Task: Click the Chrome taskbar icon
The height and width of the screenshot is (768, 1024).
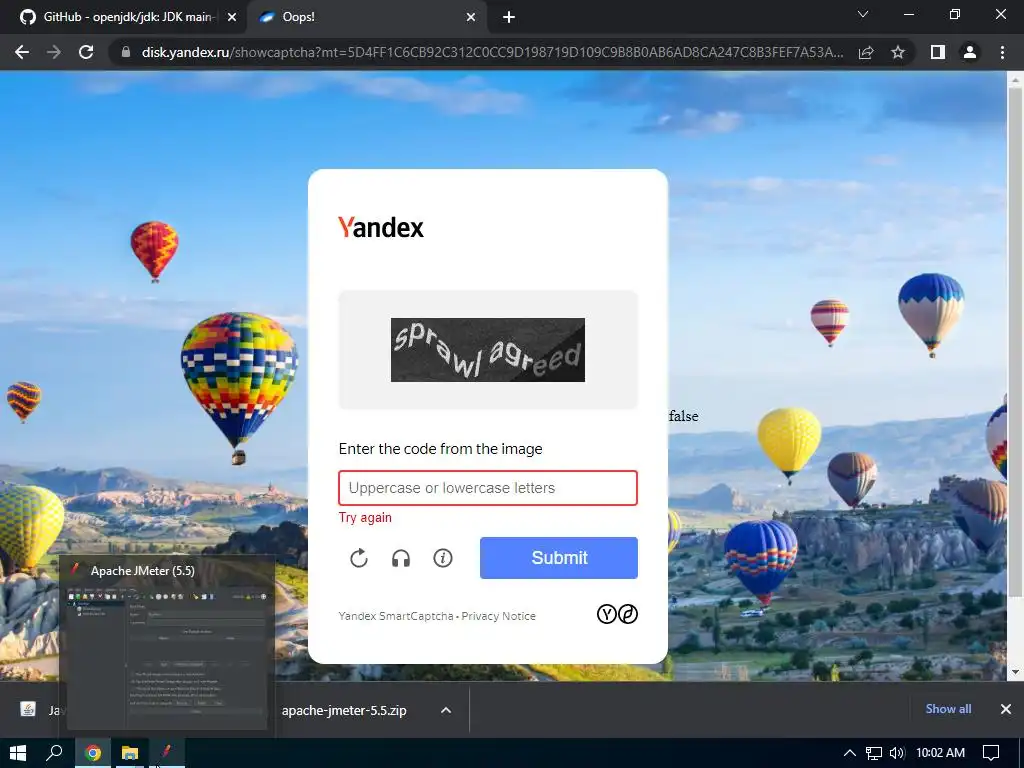Action: pyautogui.click(x=93, y=753)
